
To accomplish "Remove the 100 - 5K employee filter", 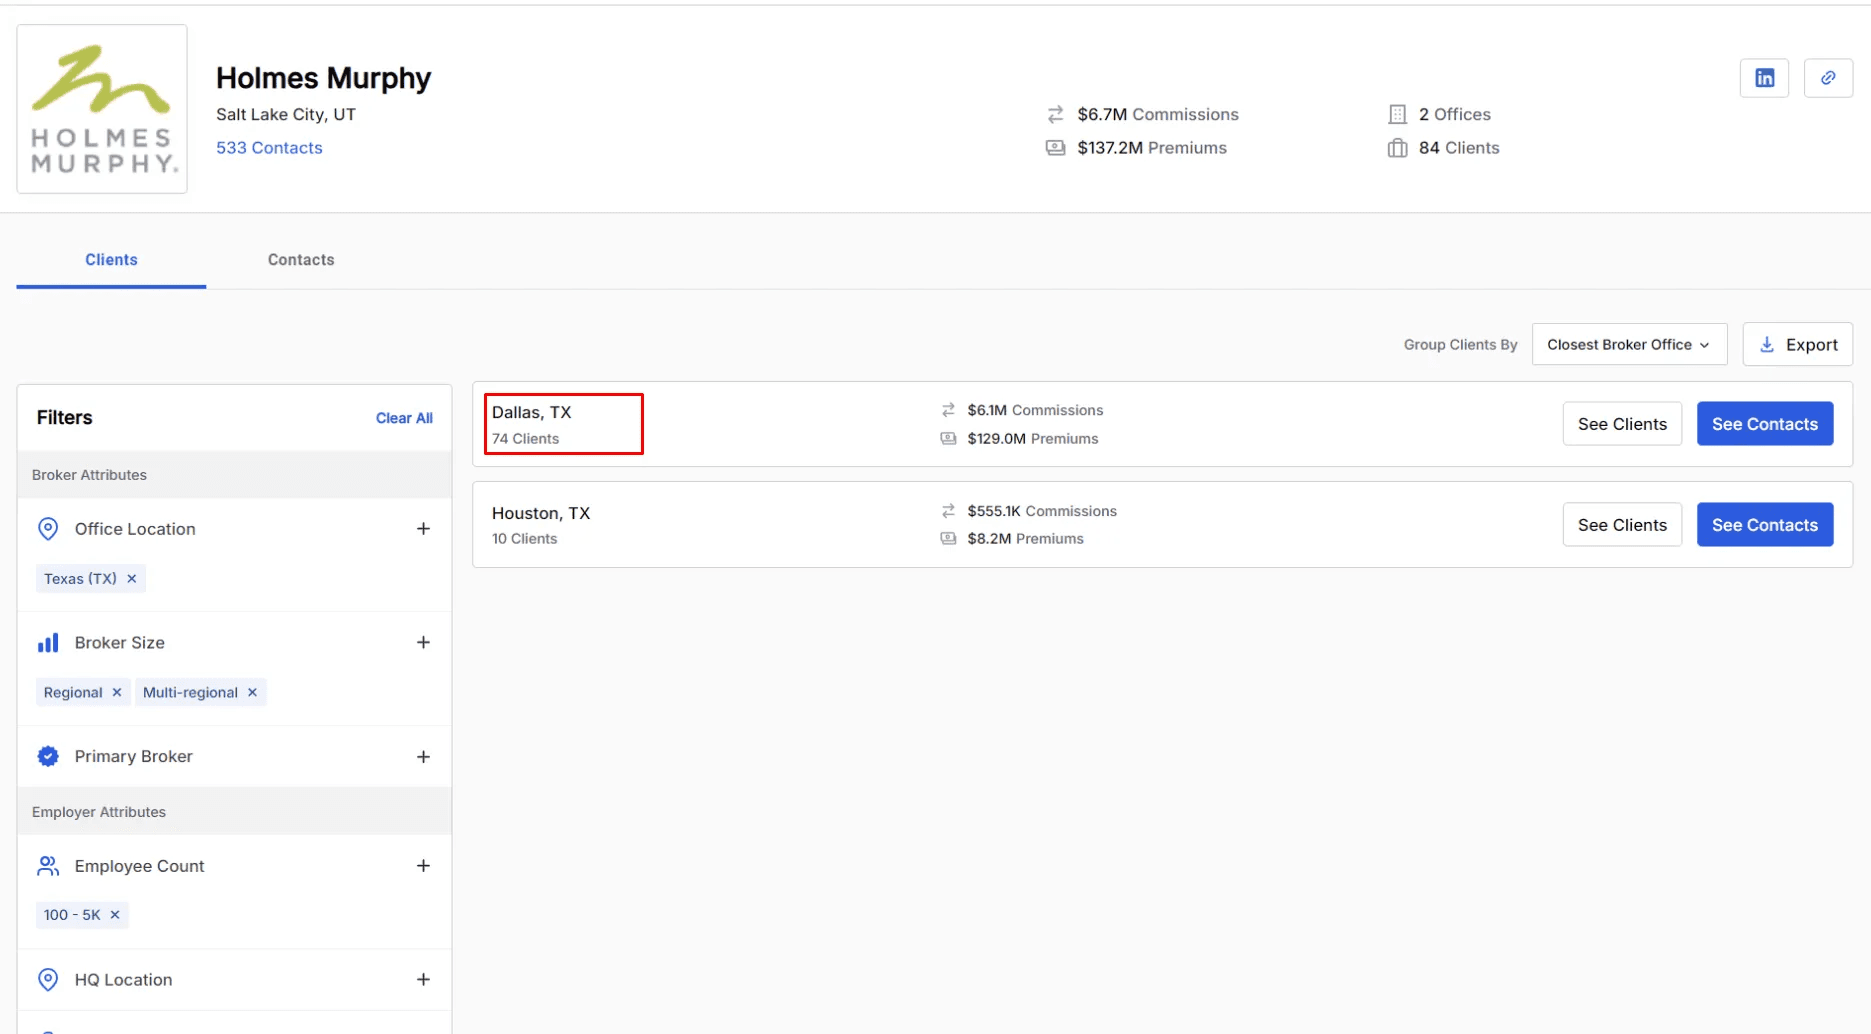I will click(113, 914).
